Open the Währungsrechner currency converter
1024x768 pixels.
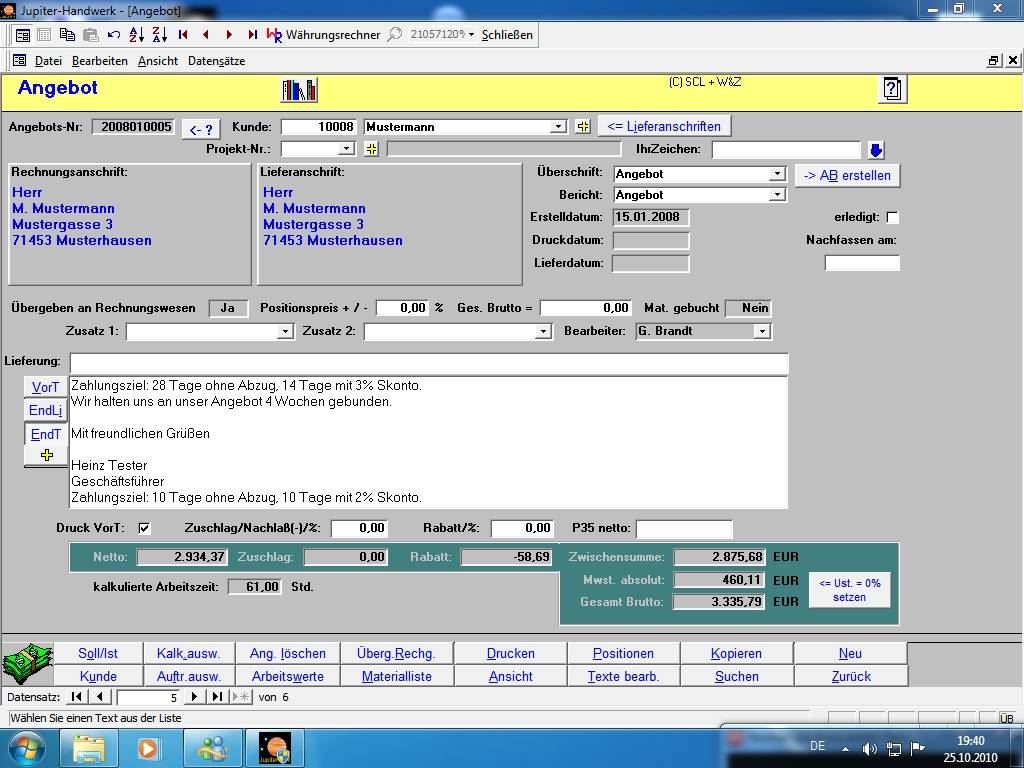point(323,34)
